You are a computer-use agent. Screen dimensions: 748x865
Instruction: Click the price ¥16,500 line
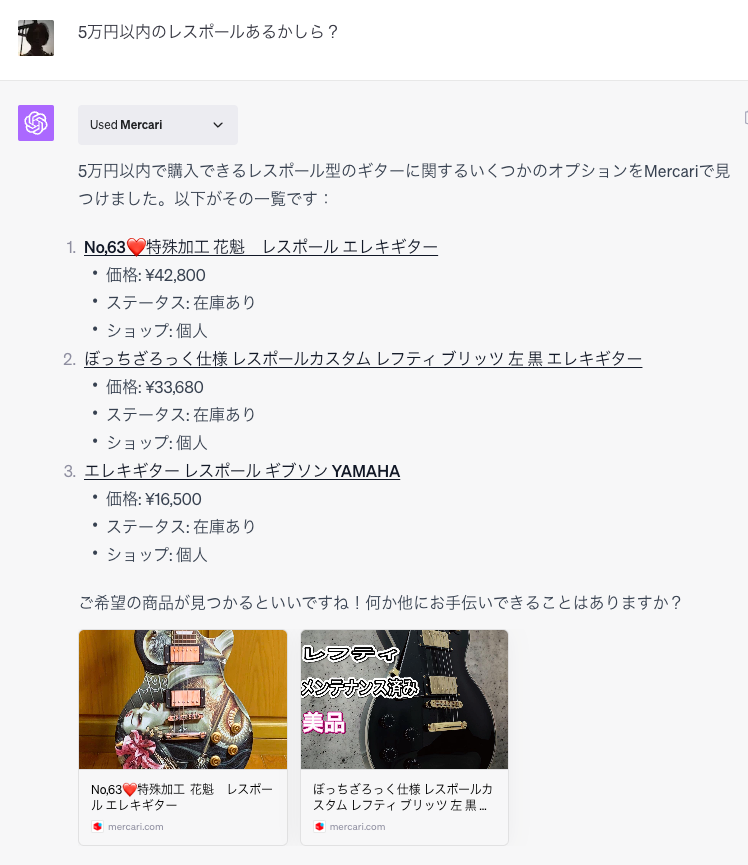[154, 499]
